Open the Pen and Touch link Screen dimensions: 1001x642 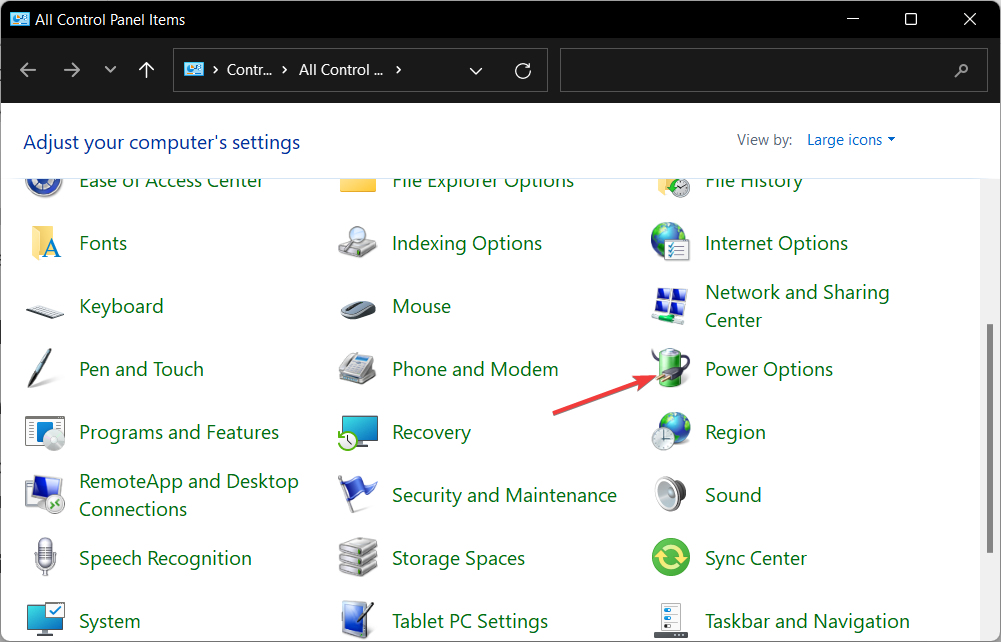(x=141, y=369)
